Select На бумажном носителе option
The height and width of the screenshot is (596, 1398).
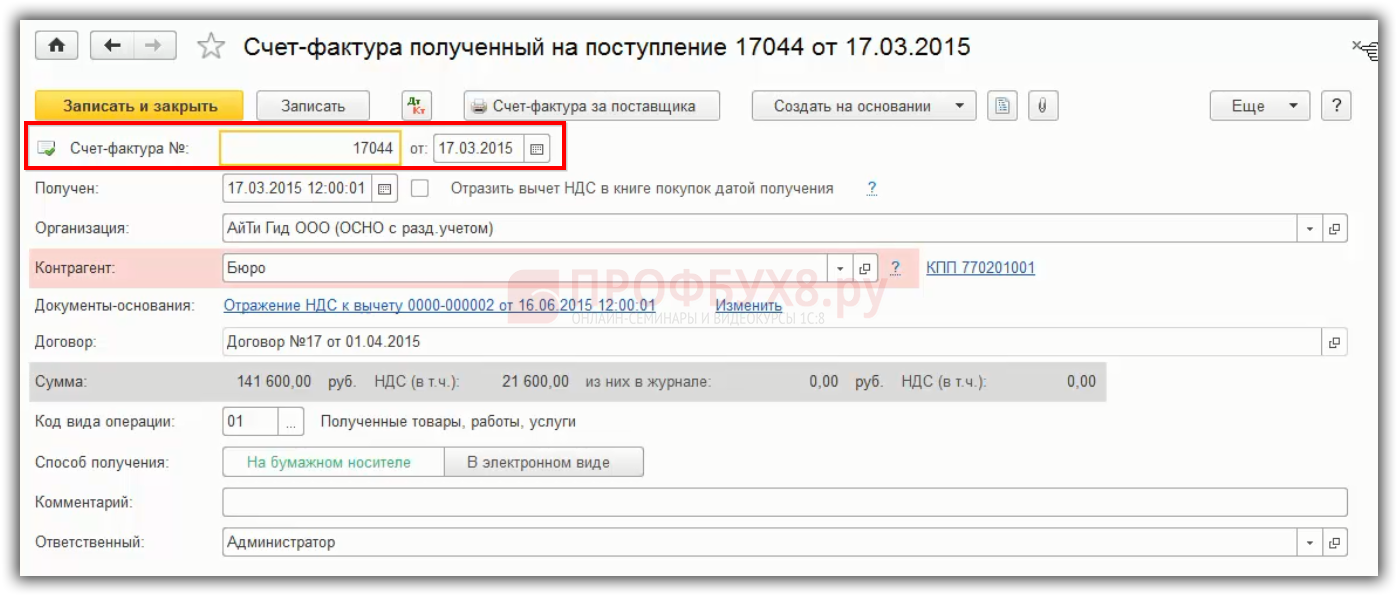pos(330,462)
